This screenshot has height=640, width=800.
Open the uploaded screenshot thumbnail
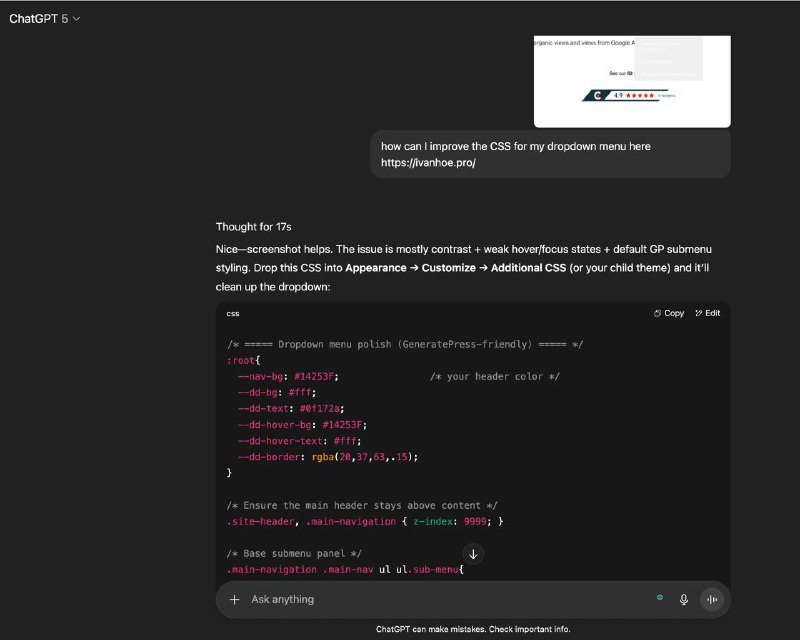(632, 82)
